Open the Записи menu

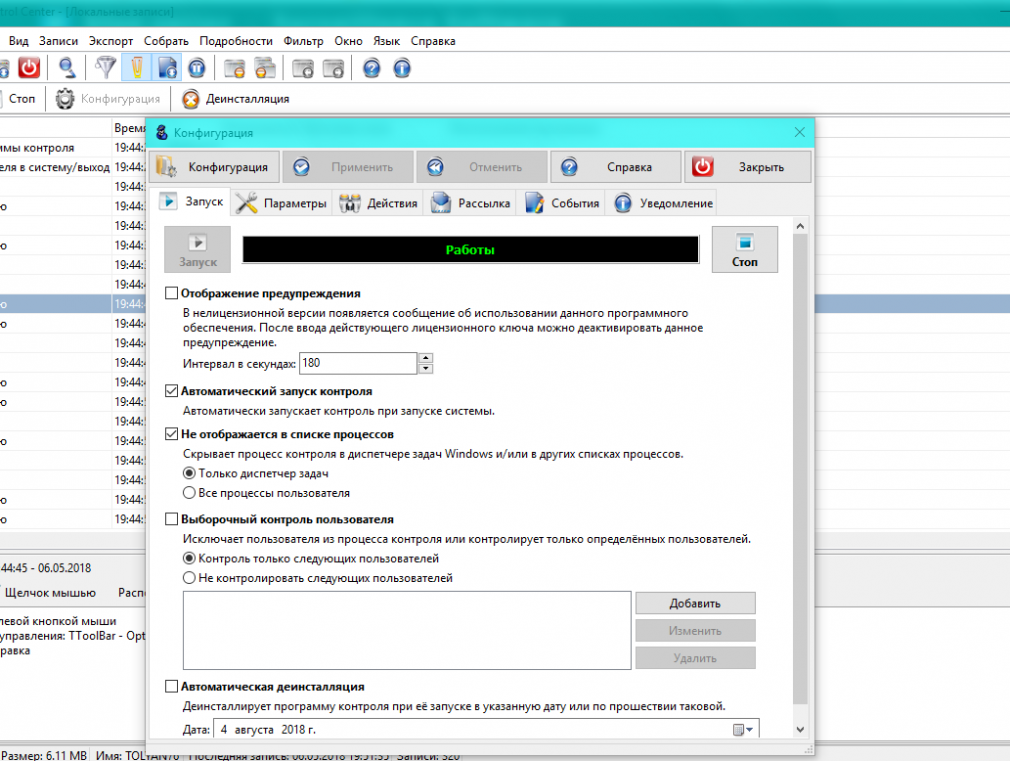(x=59, y=41)
